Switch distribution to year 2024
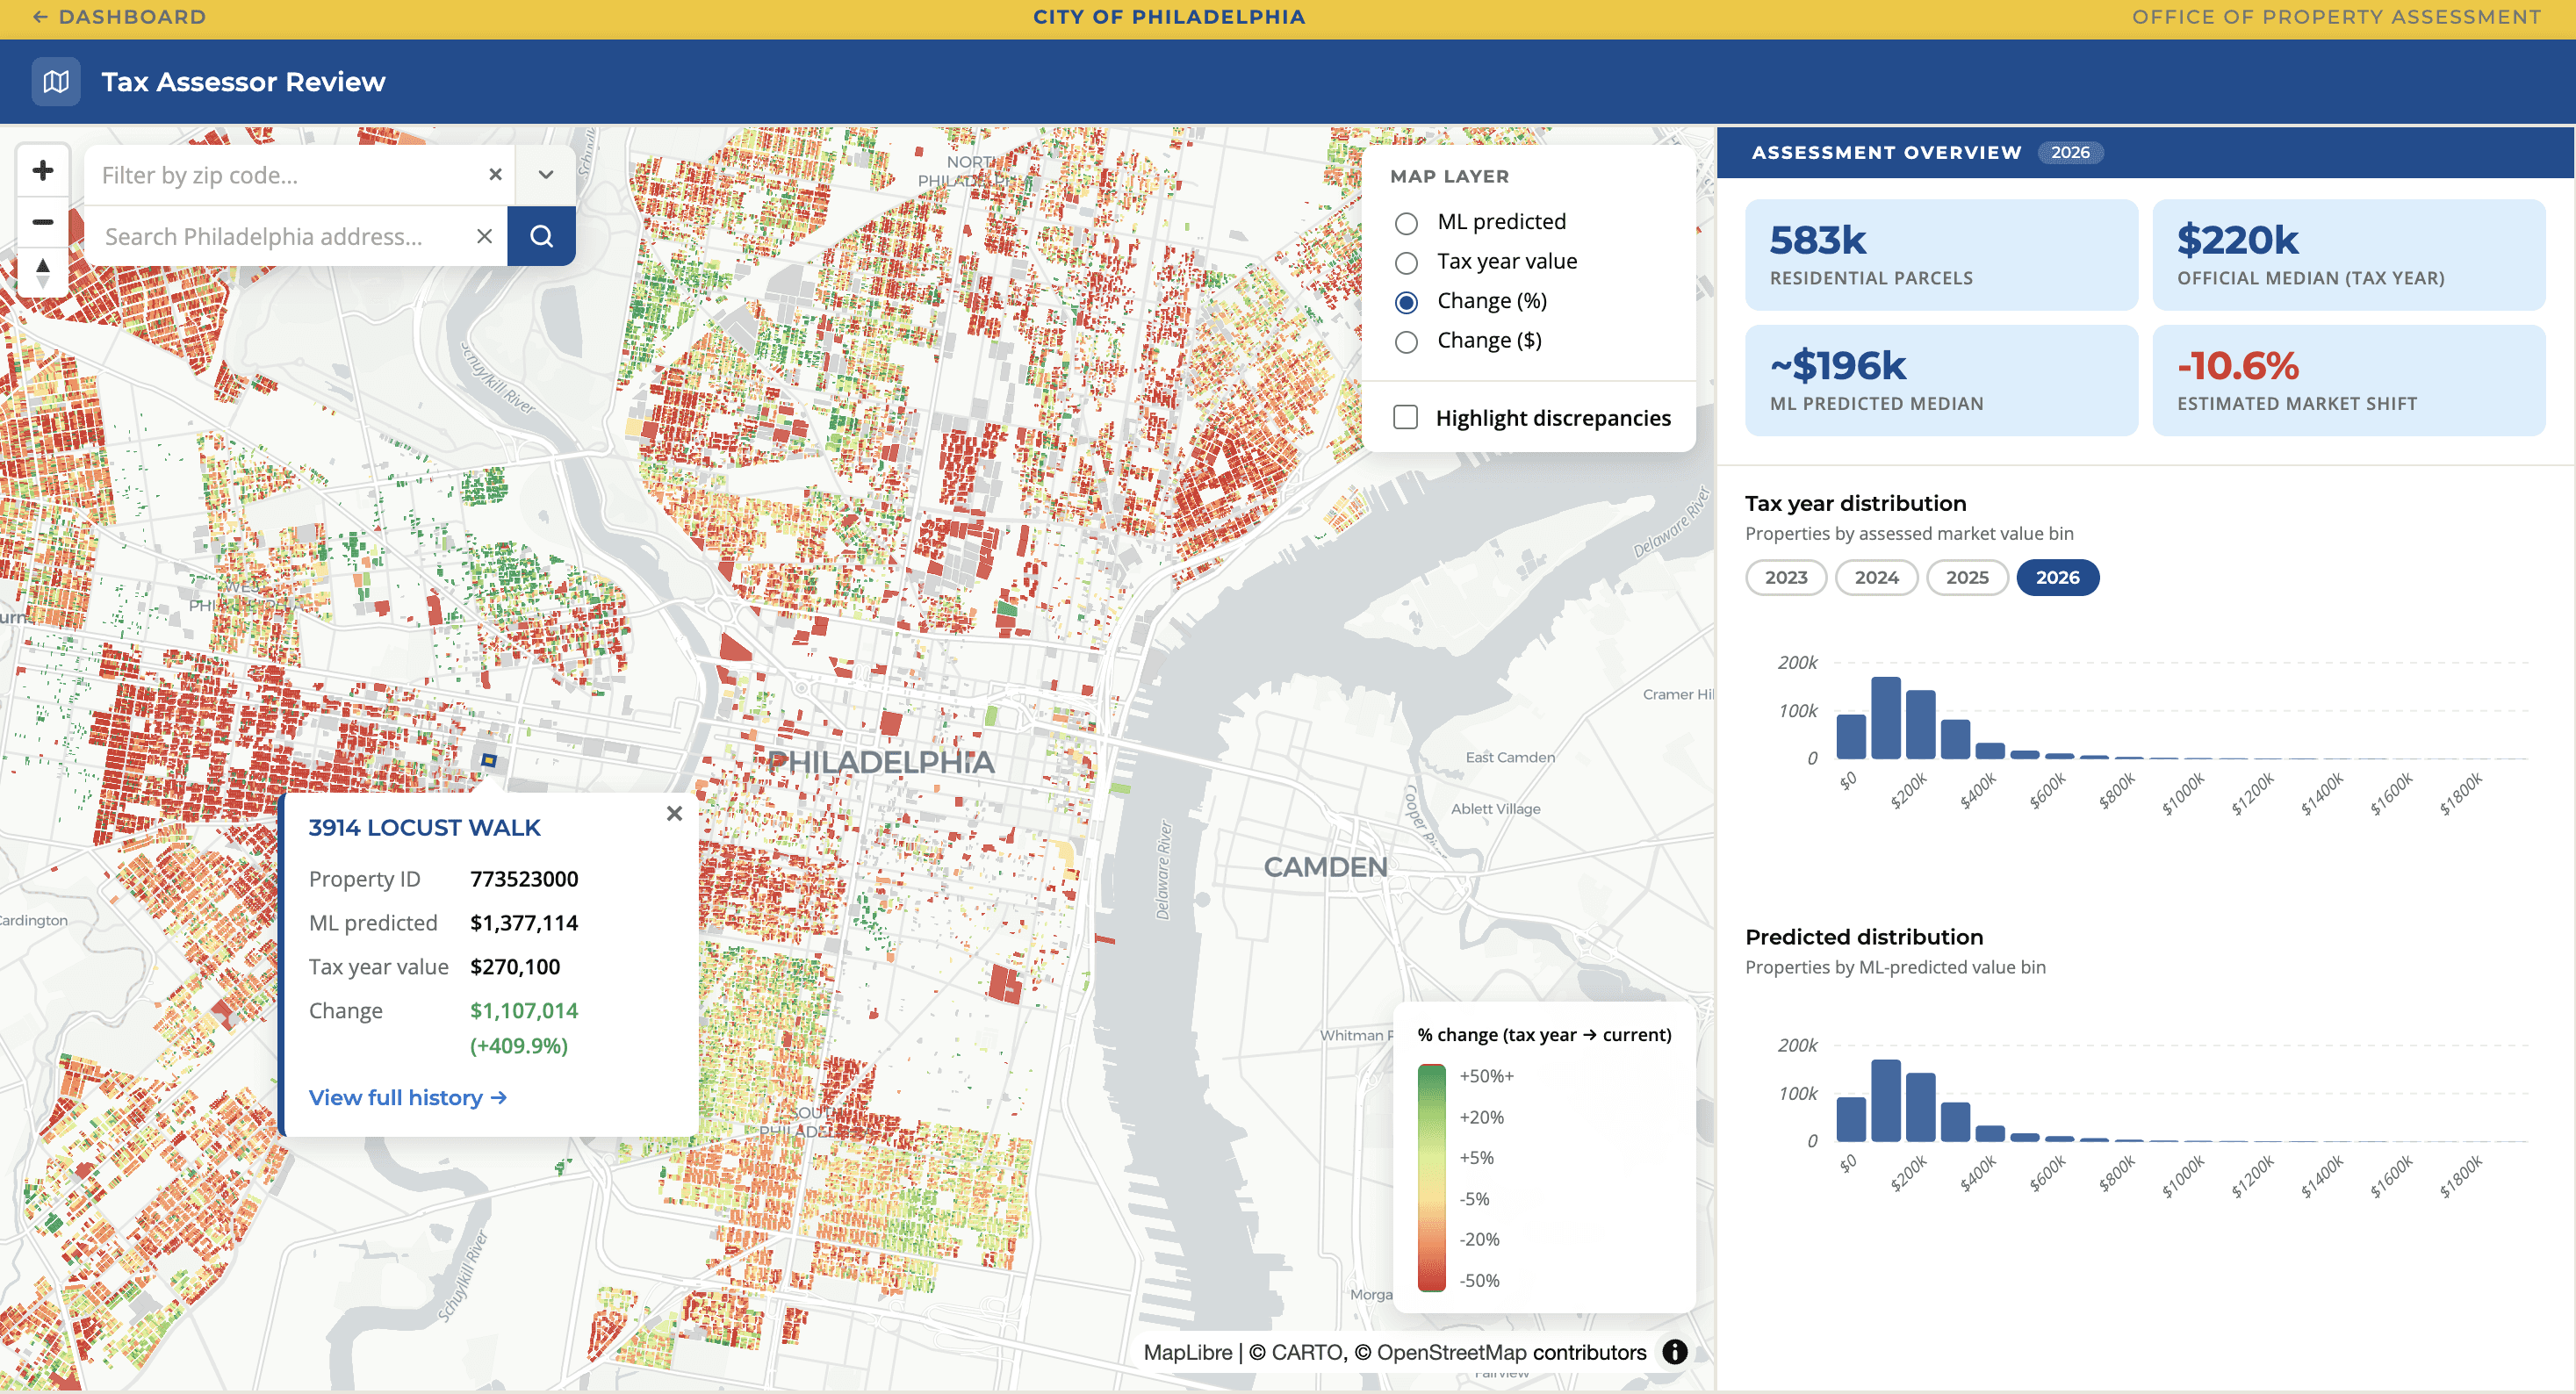Viewport: 2576px width, 1394px height. (x=1876, y=578)
